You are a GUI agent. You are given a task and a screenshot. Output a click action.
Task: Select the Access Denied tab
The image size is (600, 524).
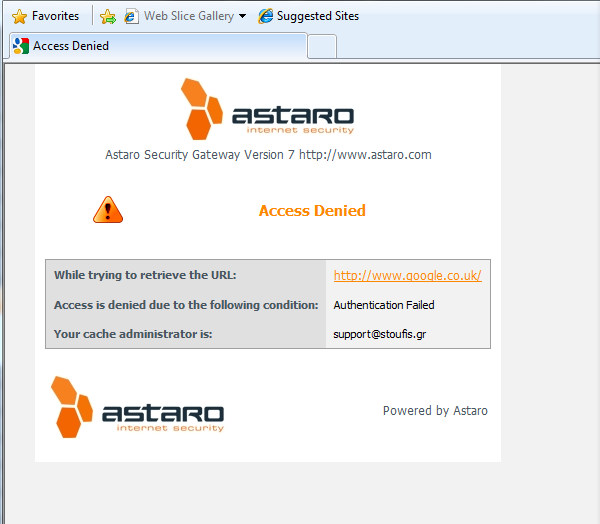[158, 46]
